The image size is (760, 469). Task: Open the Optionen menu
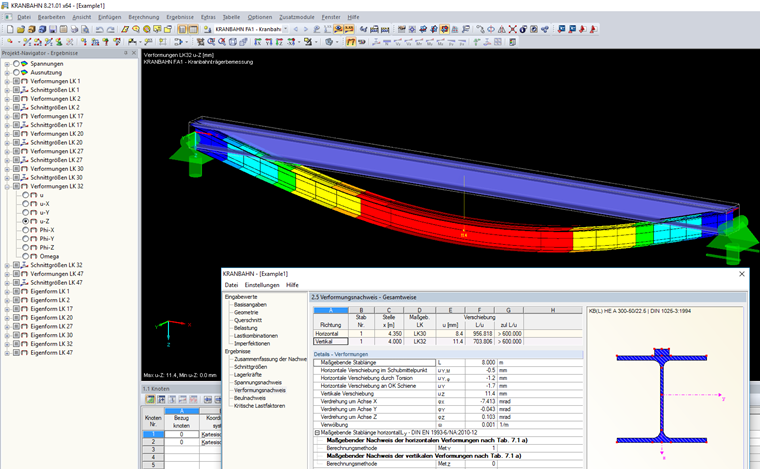click(260, 17)
